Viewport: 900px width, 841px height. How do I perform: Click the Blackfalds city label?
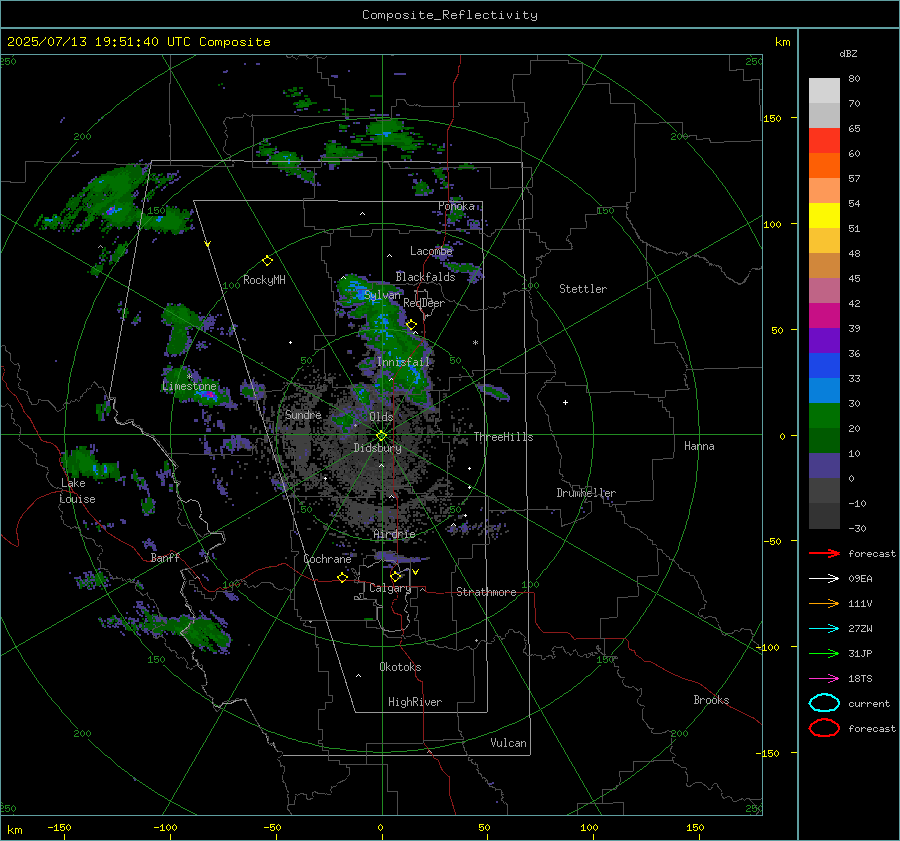click(425, 277)
